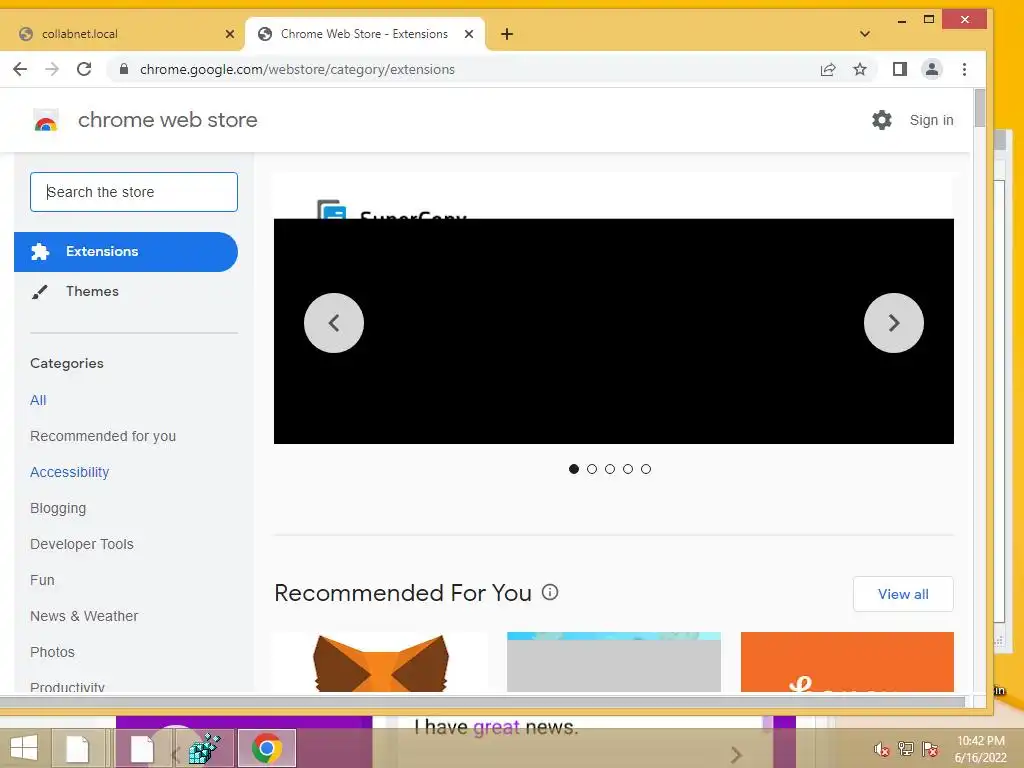Click the chrome web store rainbow logo
Image resolution: width=1024 pixels, height=768 pixels.
pyautogui.click(x=46, y=120)
